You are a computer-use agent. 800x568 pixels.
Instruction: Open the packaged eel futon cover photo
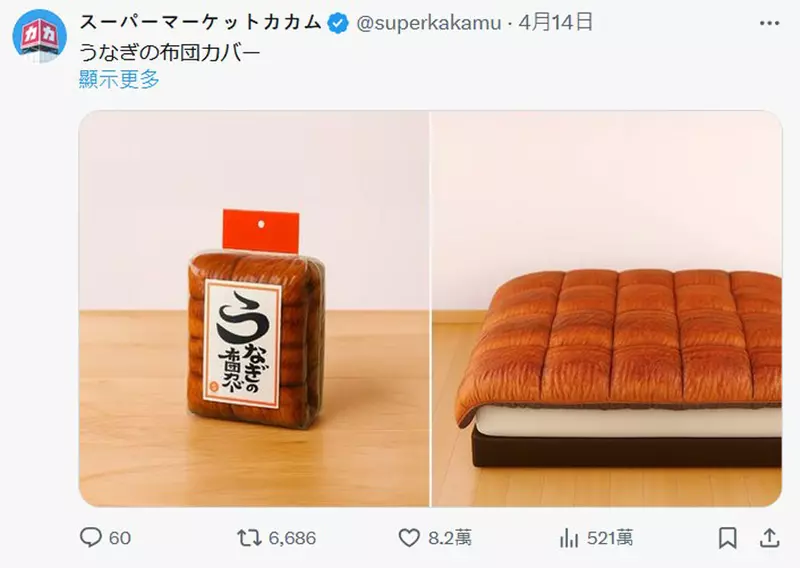[x=254, y=309]
